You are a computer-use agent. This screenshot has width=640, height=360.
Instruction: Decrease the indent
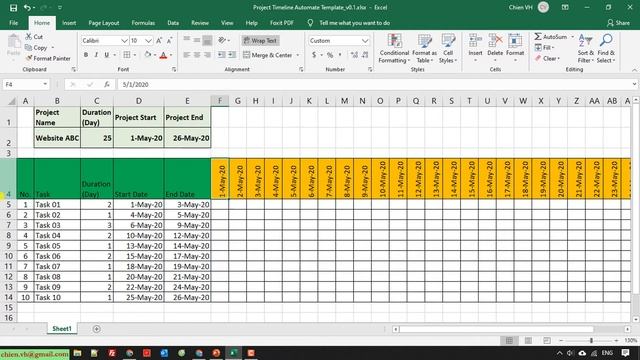point(222,55)
